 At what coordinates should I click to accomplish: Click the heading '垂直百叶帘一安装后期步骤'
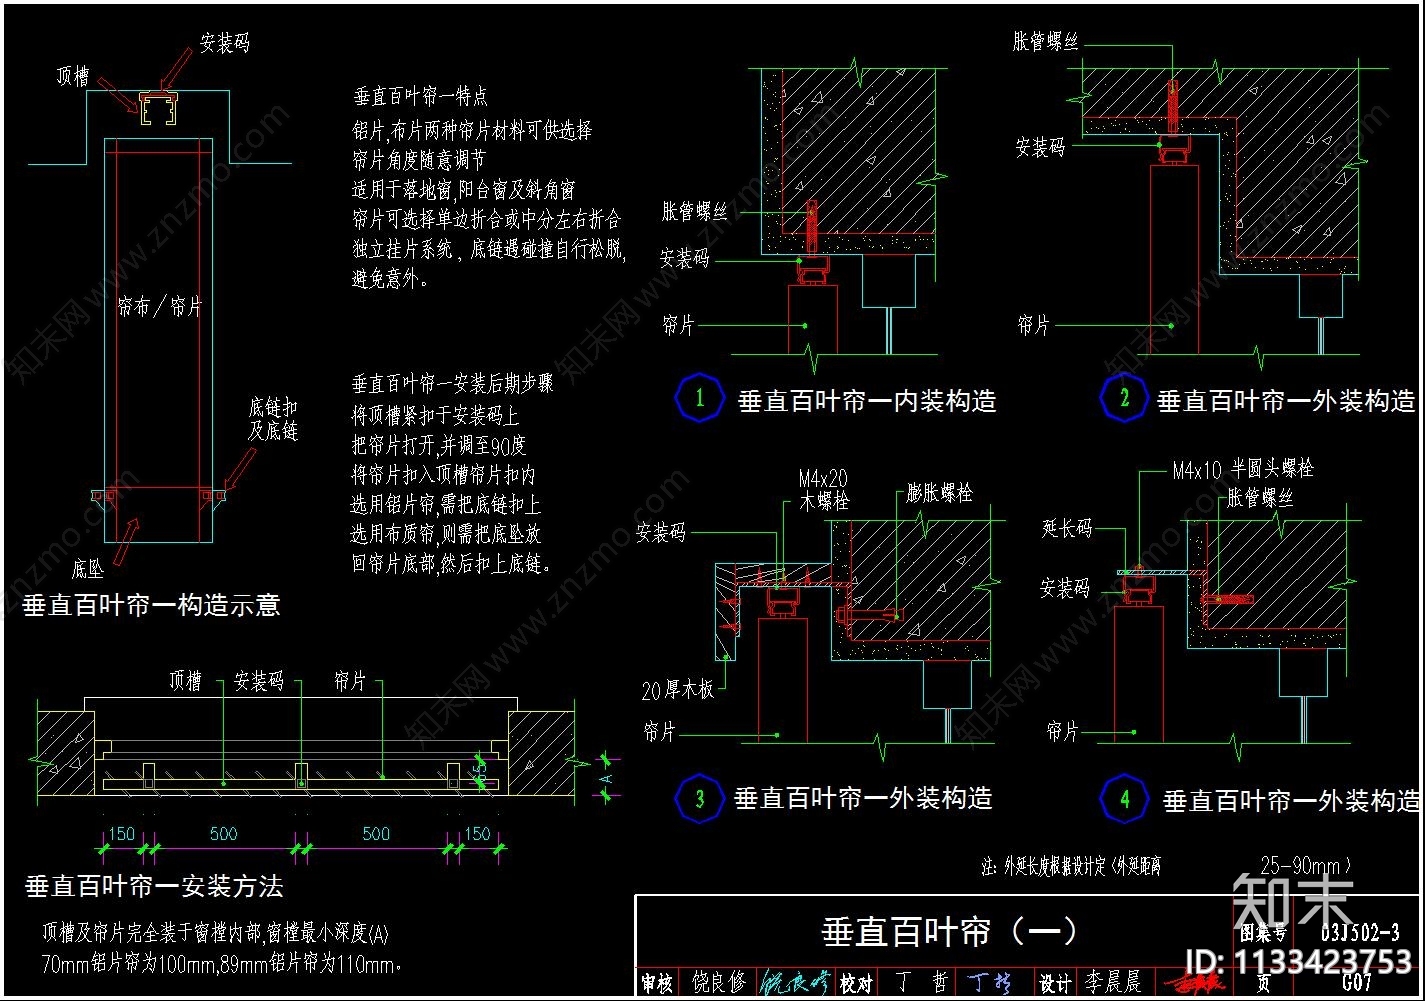[452, 384]
